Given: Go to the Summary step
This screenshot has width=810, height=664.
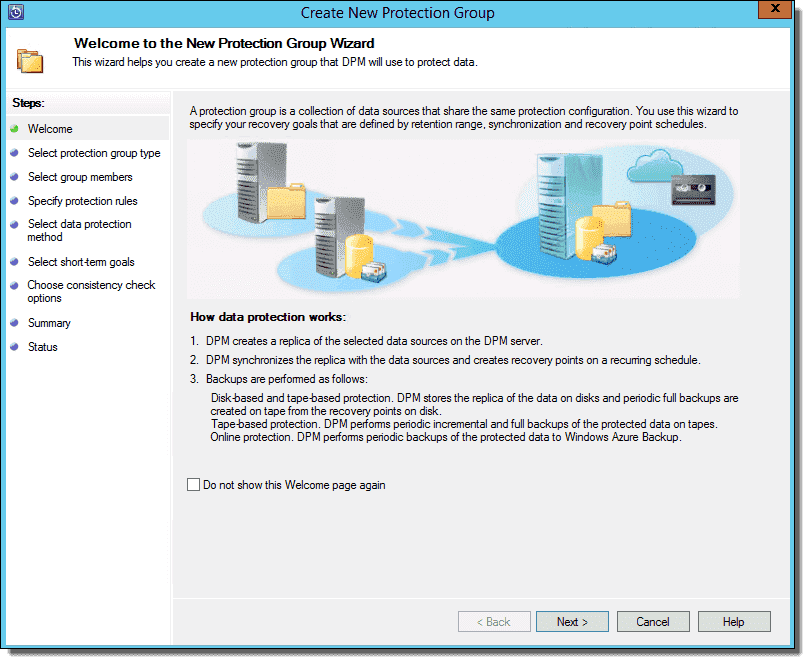Looking at the screenshot, I should pyautogui.click(x=49, y=323).
